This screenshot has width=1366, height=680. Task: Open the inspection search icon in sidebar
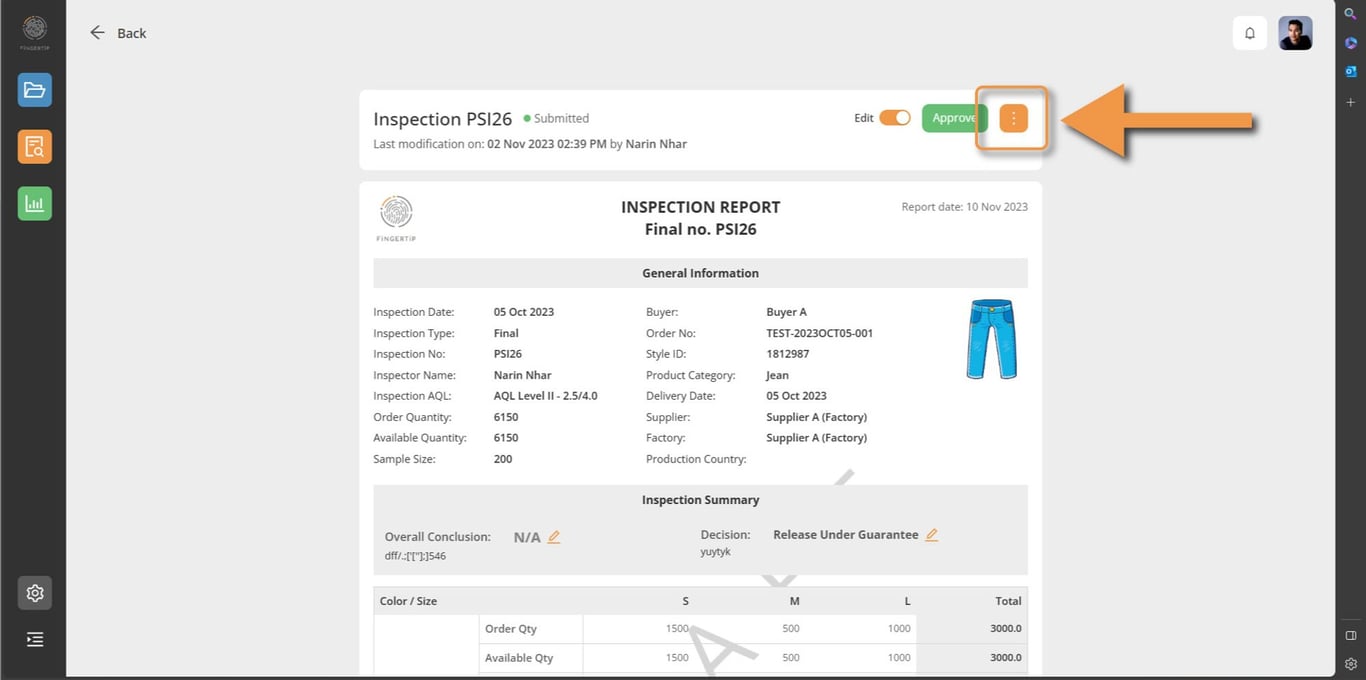click(35, 147)
